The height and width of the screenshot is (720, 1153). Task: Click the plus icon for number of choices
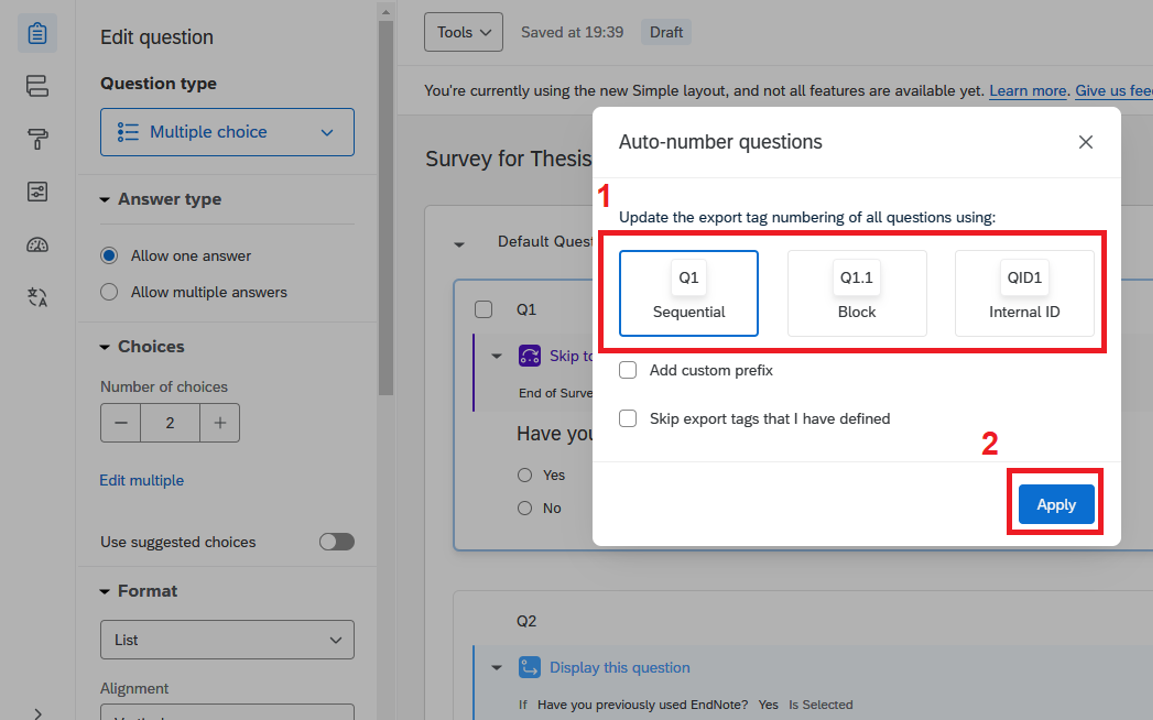coord(219,423)
